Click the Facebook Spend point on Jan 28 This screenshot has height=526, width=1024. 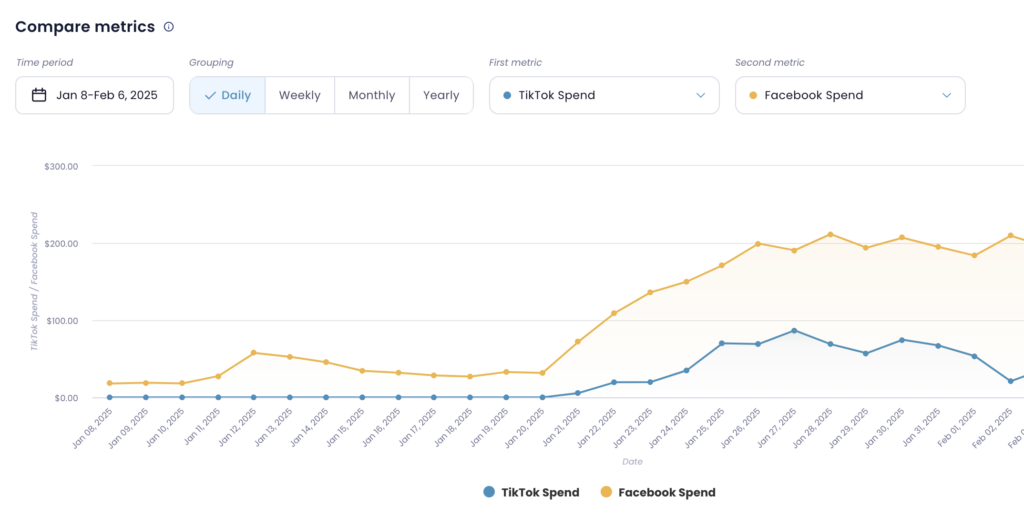pyautogui.click(x=830, y=234)
